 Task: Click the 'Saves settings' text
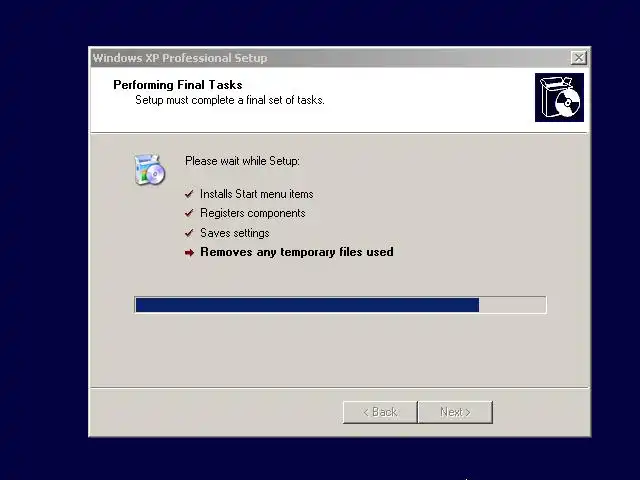[235, 233]
